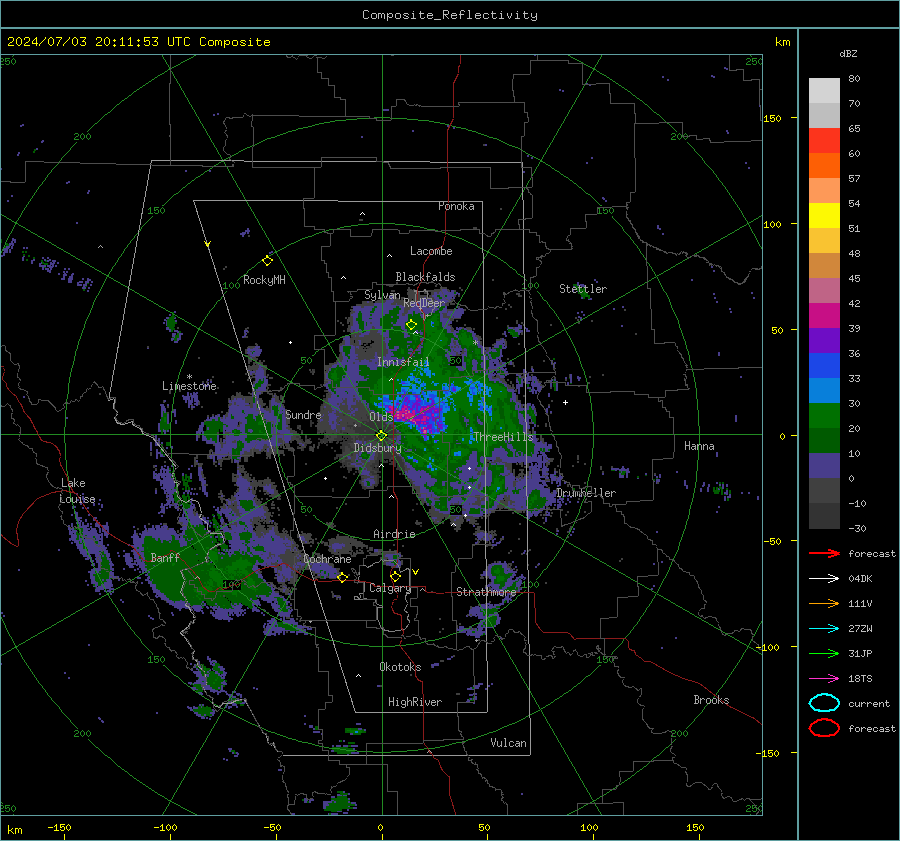Click the Banff town label
The width and height of the screenshot is (900, 841).
click(x=165, y=557)
